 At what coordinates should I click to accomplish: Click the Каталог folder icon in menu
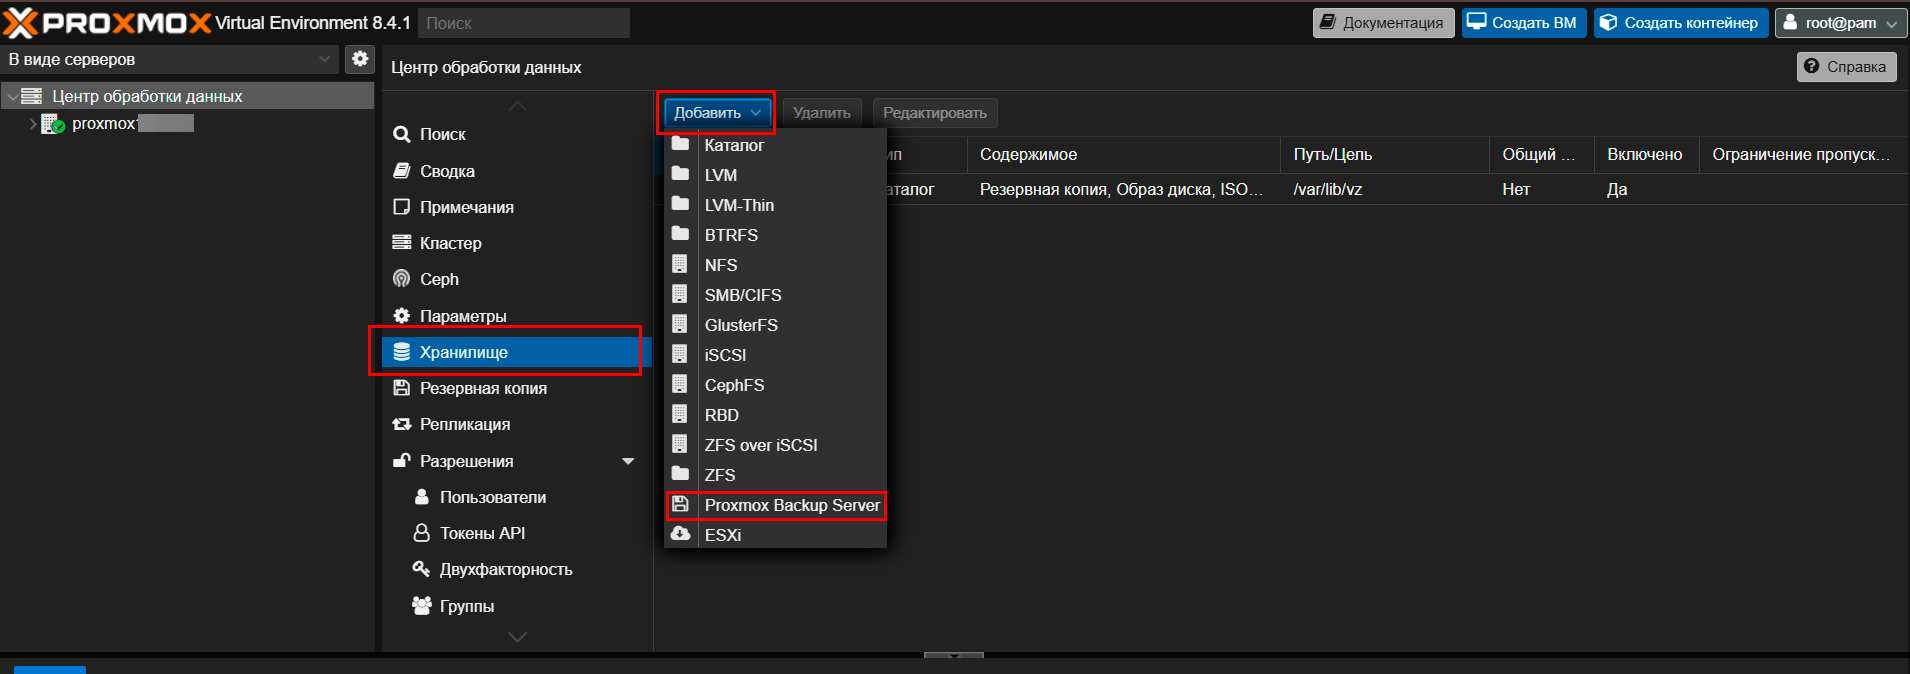[680, 144]
